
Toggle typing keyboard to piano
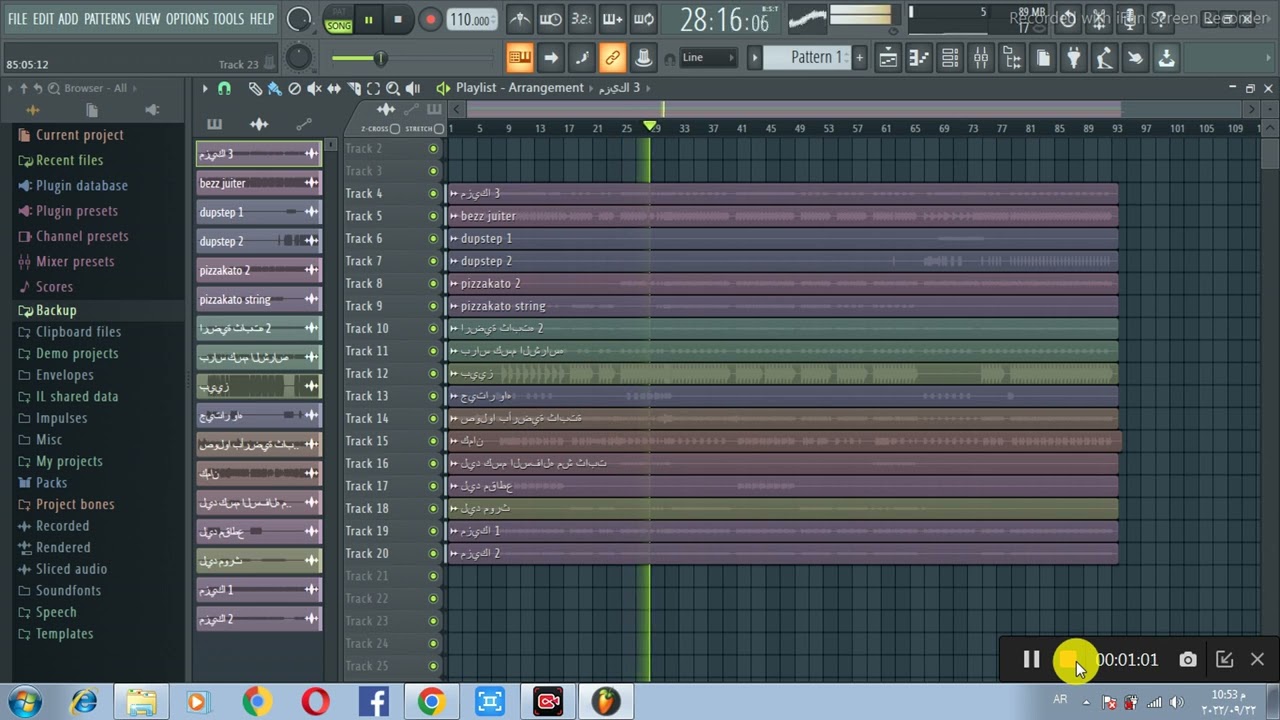pyautogui.click(x=520, y=58)
